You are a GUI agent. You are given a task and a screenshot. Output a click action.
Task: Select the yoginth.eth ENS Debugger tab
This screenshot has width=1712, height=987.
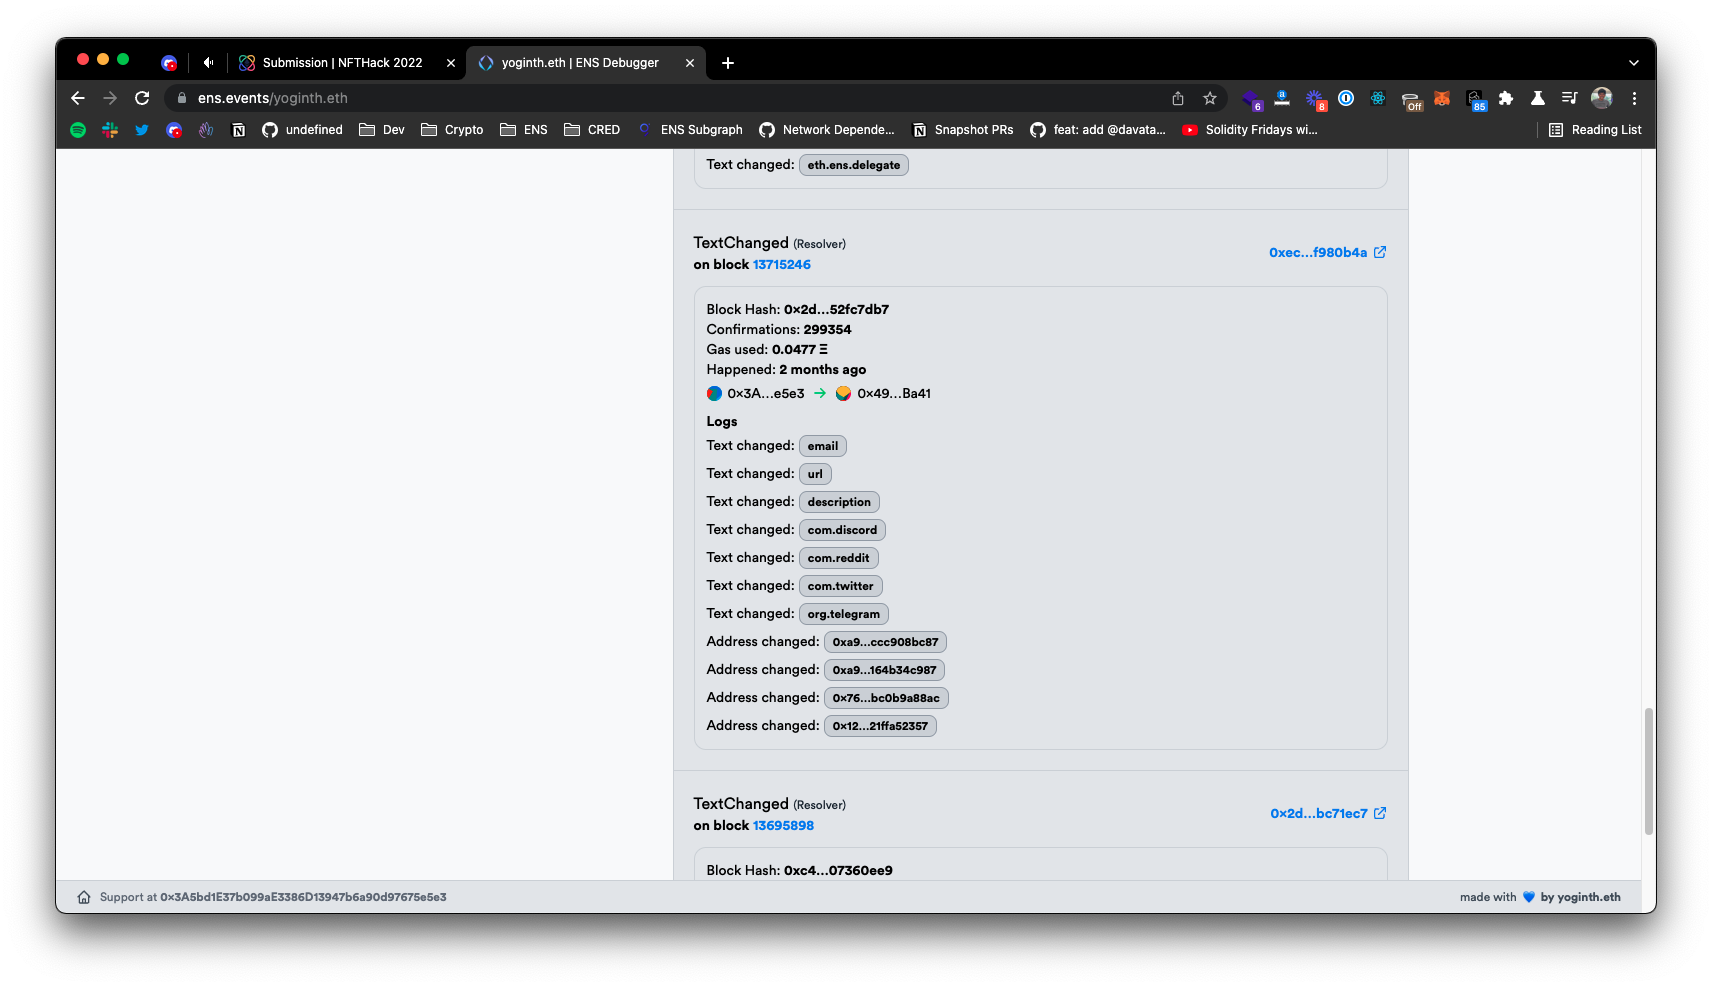click(580, 63)
